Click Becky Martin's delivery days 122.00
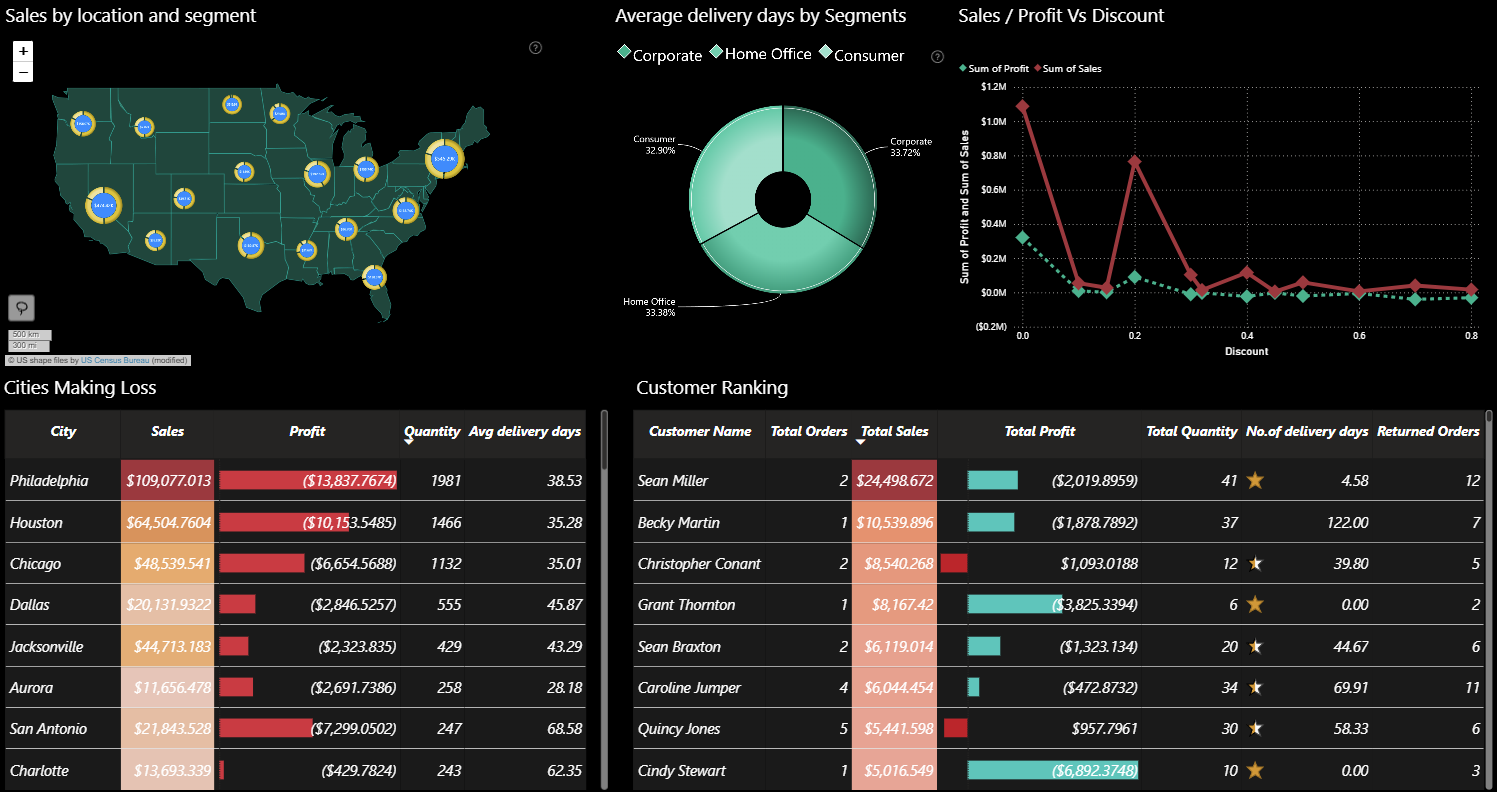The image size is (1497, 792). click(1346, 523)
